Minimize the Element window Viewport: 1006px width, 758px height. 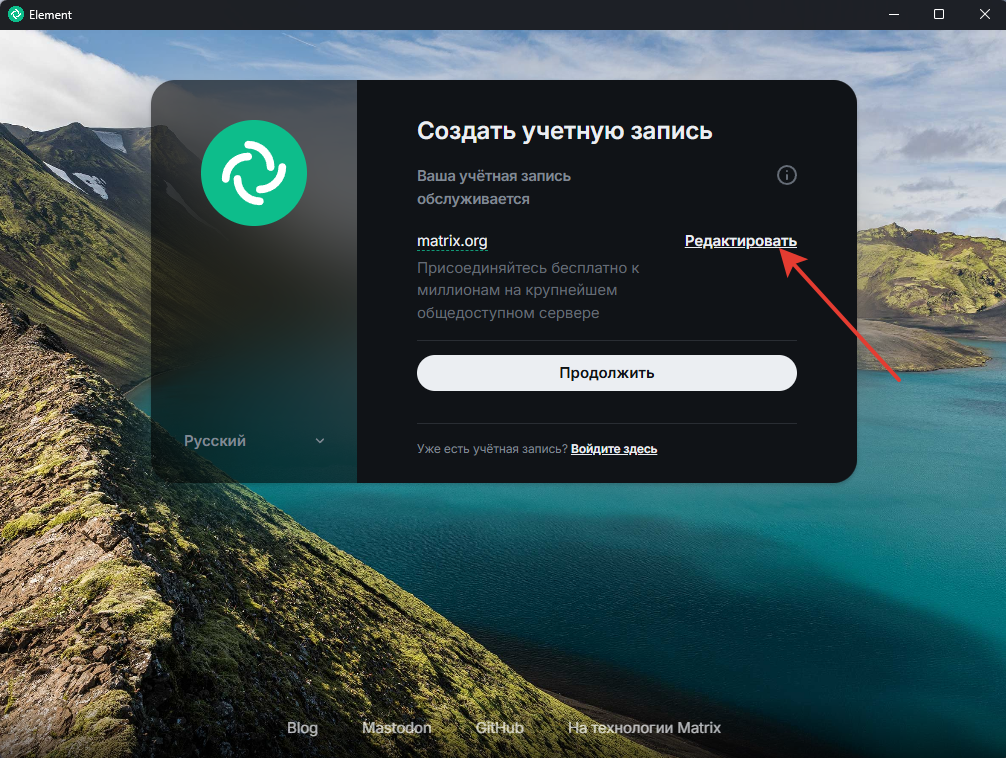(894, 14)
